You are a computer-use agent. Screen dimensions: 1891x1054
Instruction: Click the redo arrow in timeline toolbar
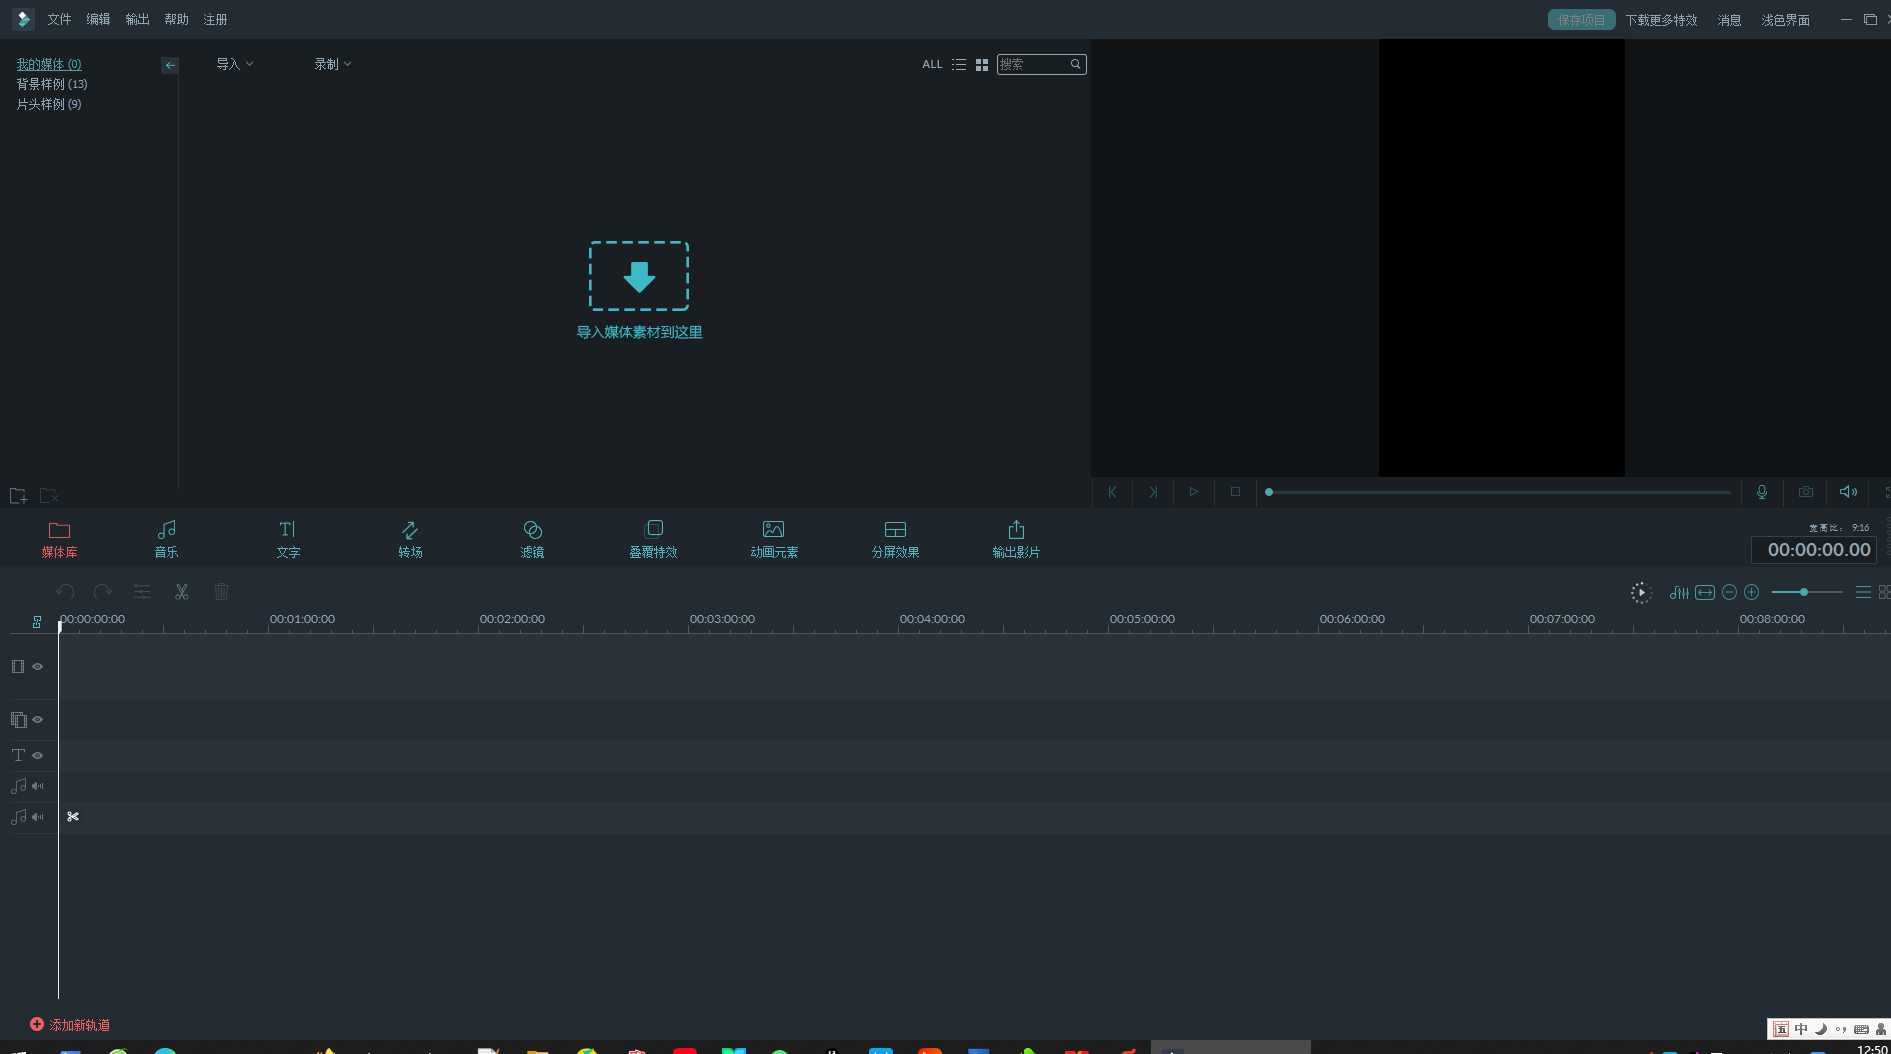point(102,592)
